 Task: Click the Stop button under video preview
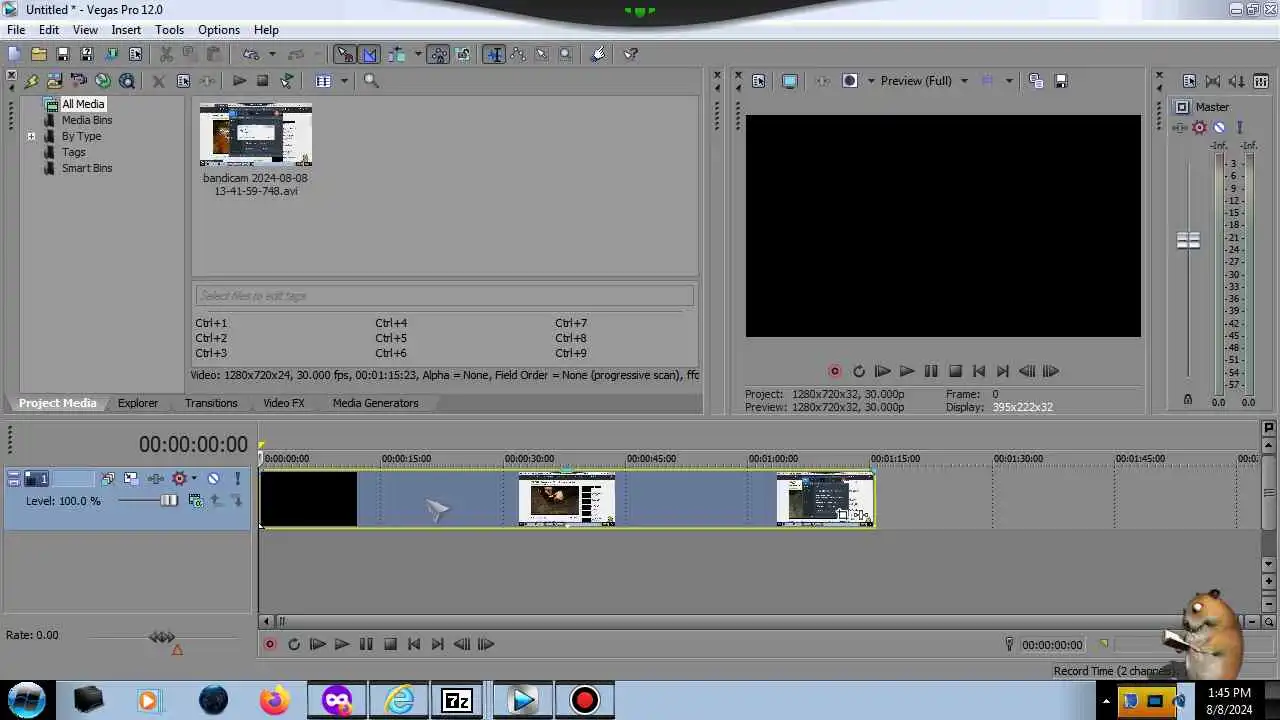(955, 371)
